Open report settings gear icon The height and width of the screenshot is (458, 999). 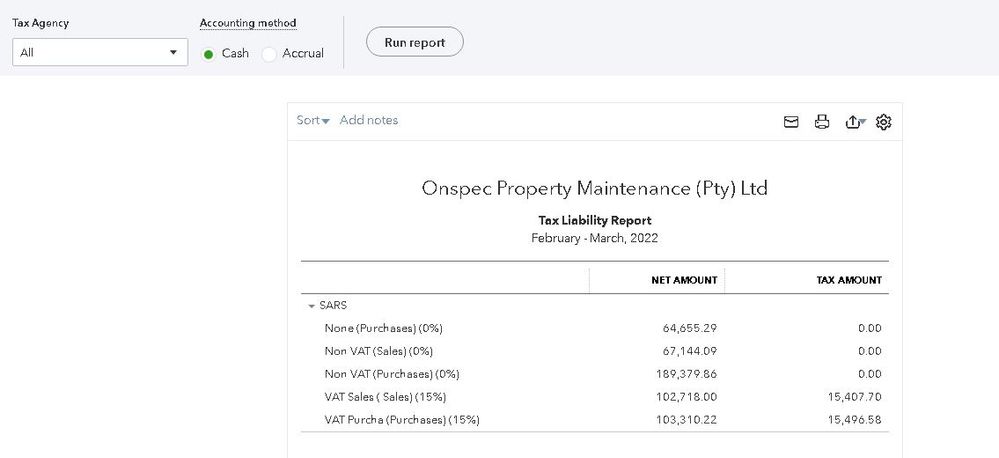(x=883, y=122)
